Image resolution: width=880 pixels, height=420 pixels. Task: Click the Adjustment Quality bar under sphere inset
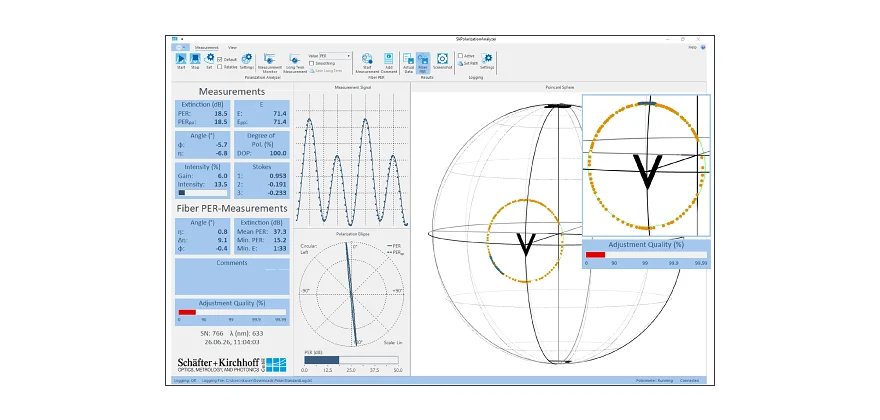coord(646,254)
